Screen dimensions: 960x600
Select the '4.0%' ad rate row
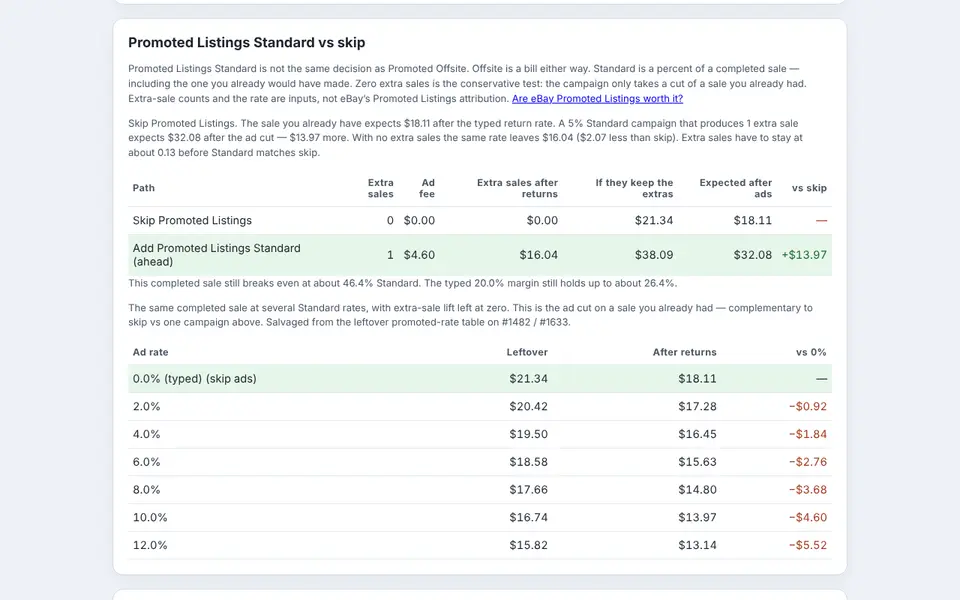tap(480, 434)
